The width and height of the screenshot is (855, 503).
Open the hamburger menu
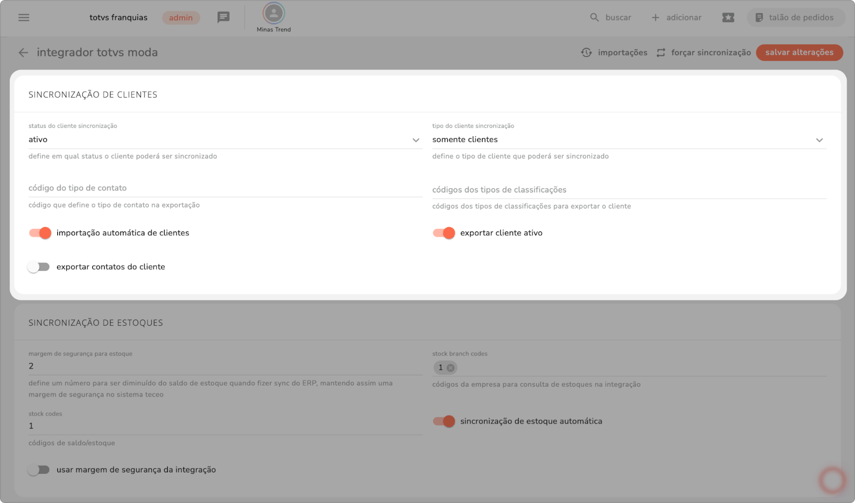click(x=24, y=17)
